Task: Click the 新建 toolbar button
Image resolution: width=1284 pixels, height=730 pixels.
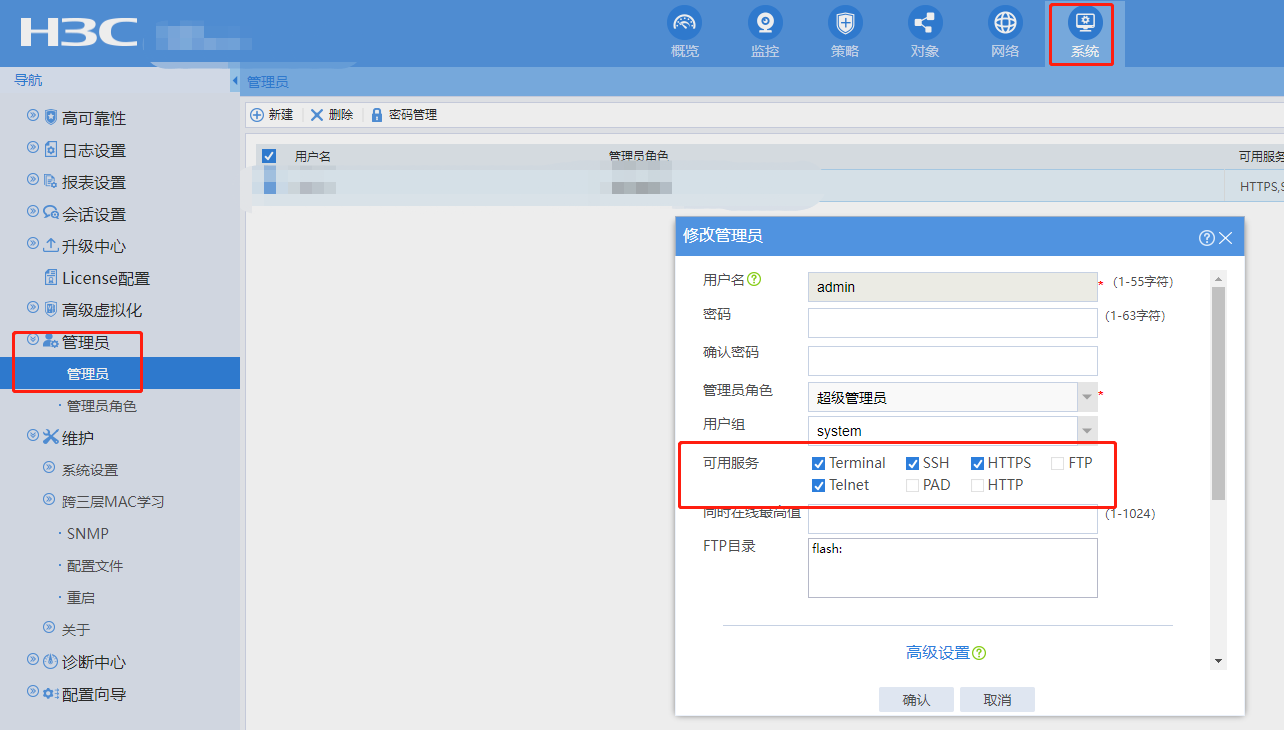Action: coord(272,115)
